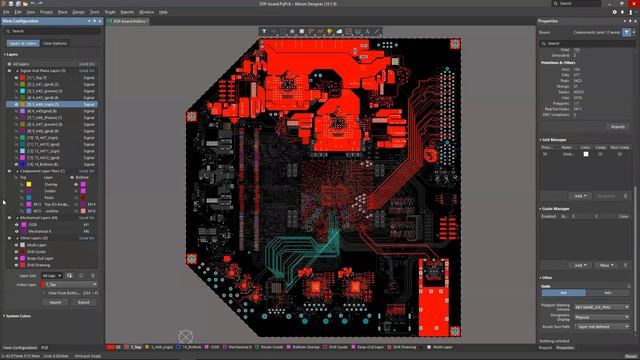640x360 pixels.
Task: Click the layer set icon beside the Layer Sets dropdown
Action: [69, 276]
